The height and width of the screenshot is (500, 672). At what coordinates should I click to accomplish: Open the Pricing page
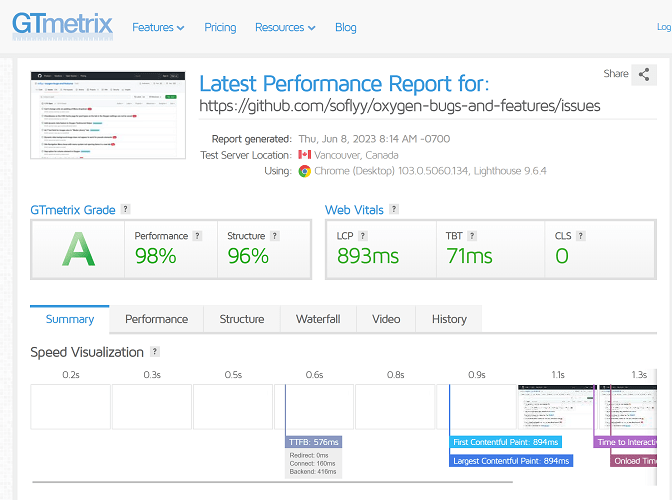click(x=220, y=27)
